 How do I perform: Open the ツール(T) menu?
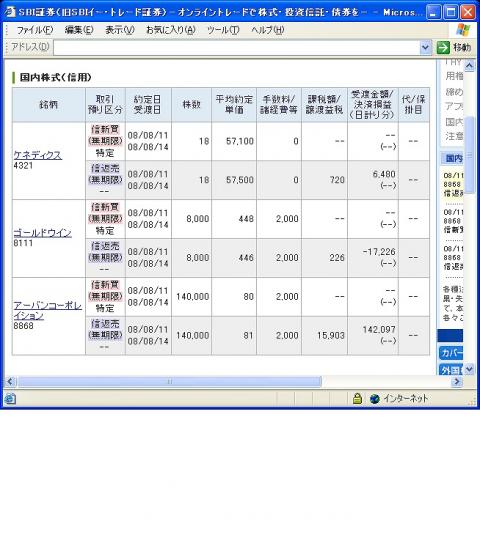click(x=223, y=30)
